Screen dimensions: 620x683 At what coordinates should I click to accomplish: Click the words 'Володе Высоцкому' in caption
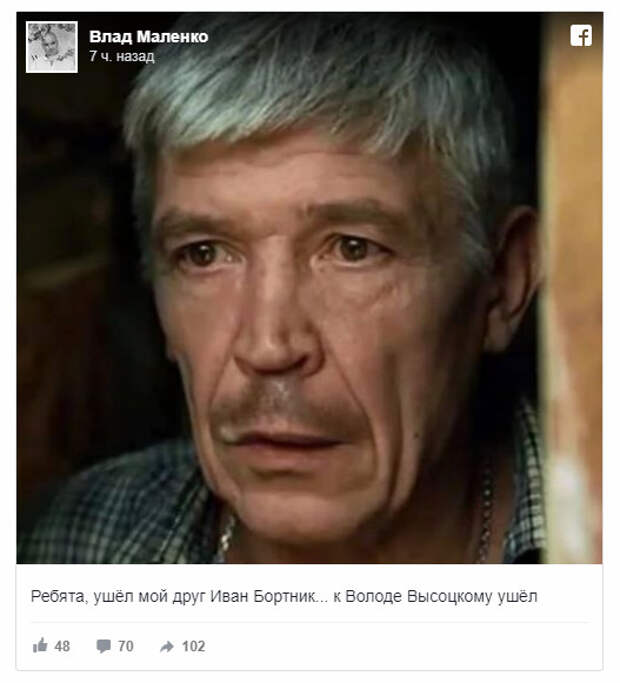point(419,596)
